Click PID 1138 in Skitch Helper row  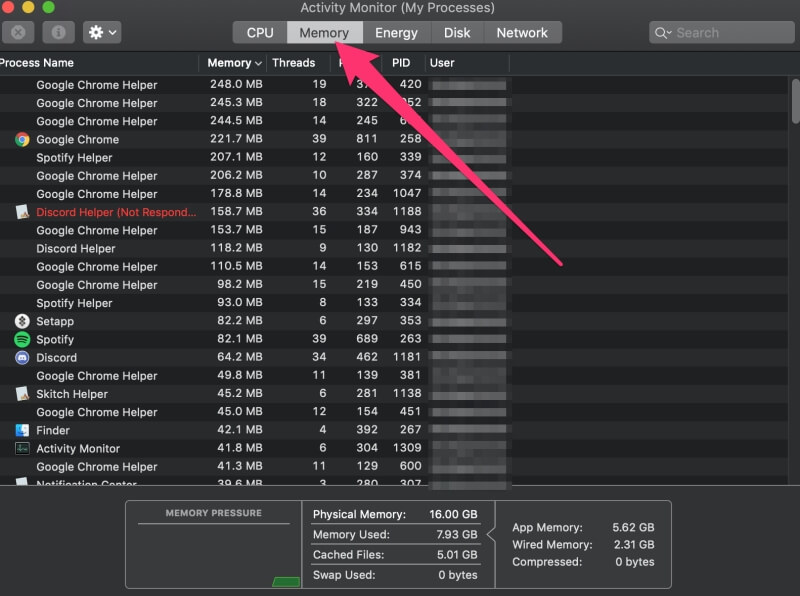[x=407, y=393]
